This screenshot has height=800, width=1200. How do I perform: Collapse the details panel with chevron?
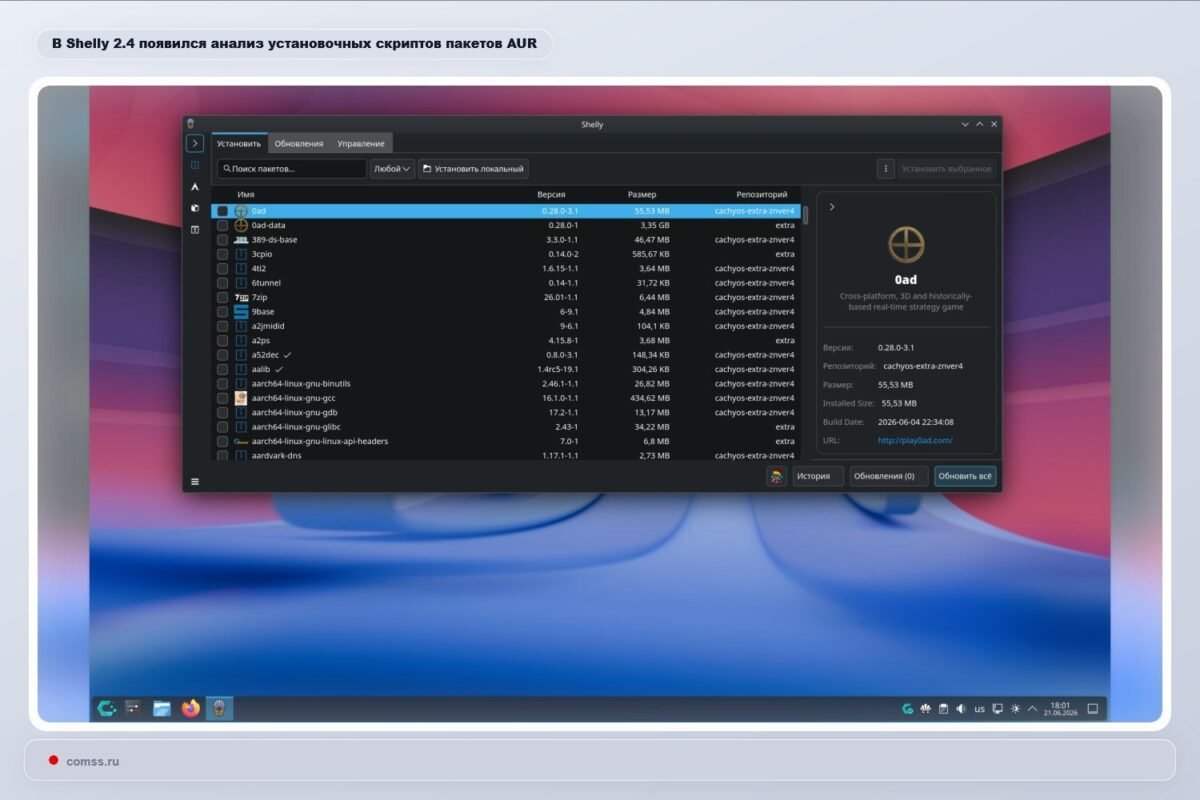pos(832,207)
